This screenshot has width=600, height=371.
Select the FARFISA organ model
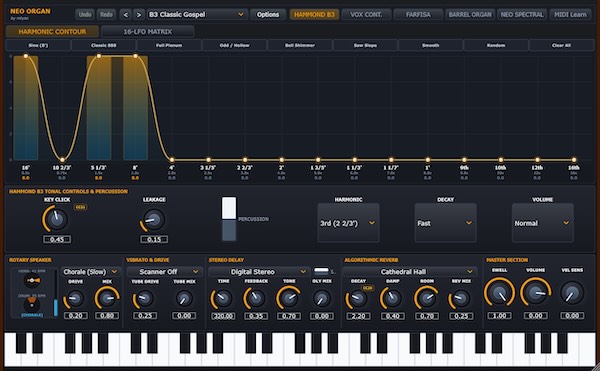click(418, 15)
